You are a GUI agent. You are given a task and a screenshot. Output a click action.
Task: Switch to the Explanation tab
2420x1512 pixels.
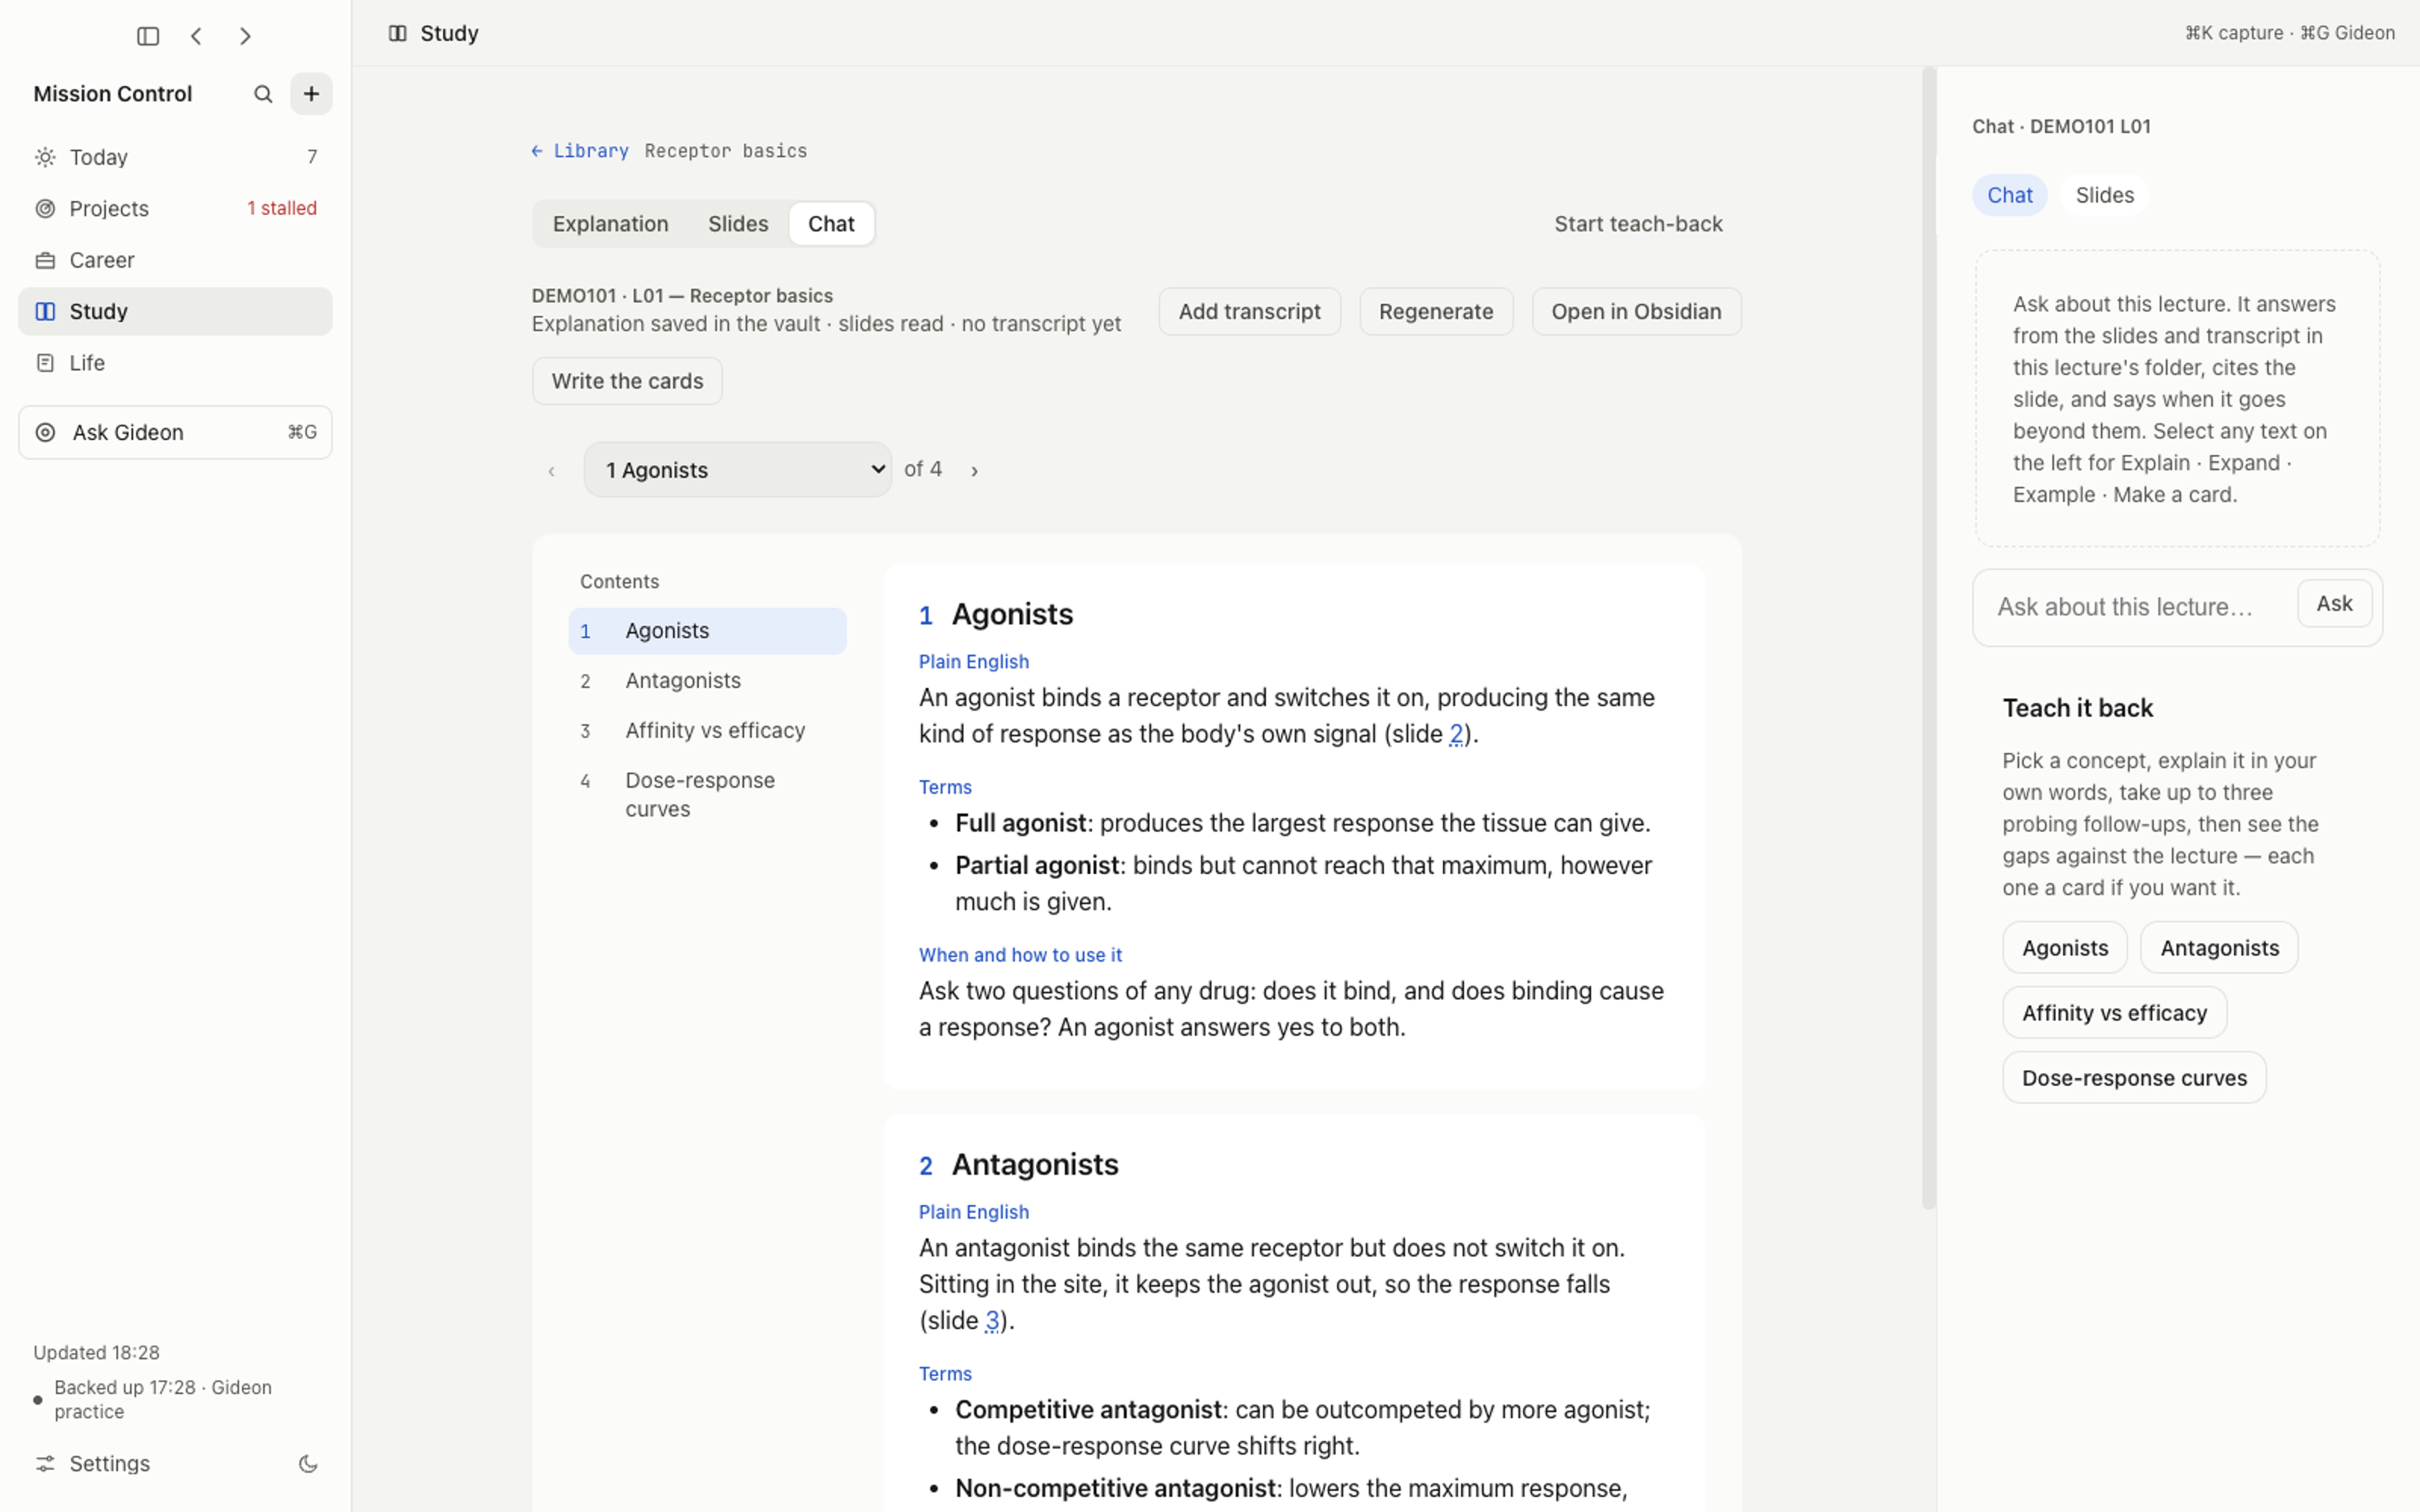click(x=610, y=224)
